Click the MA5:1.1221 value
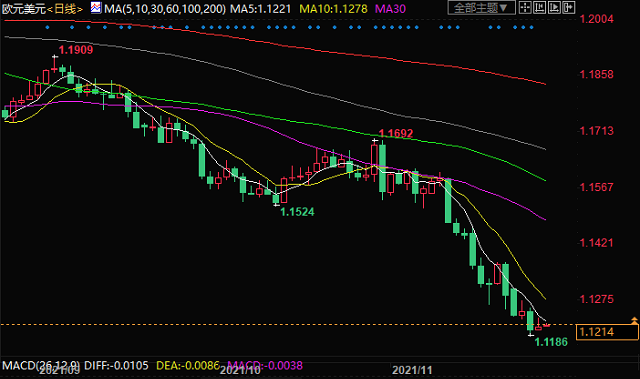Screen dimensions: 640x379 tap(260, 9)
